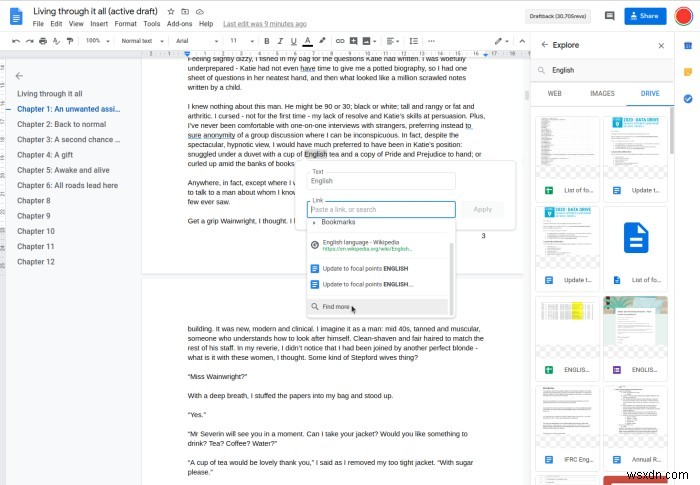This screenshot has height=485, width=700.
Task: Open the Keep notes side panel icon
Action: [x=688, y=72]
